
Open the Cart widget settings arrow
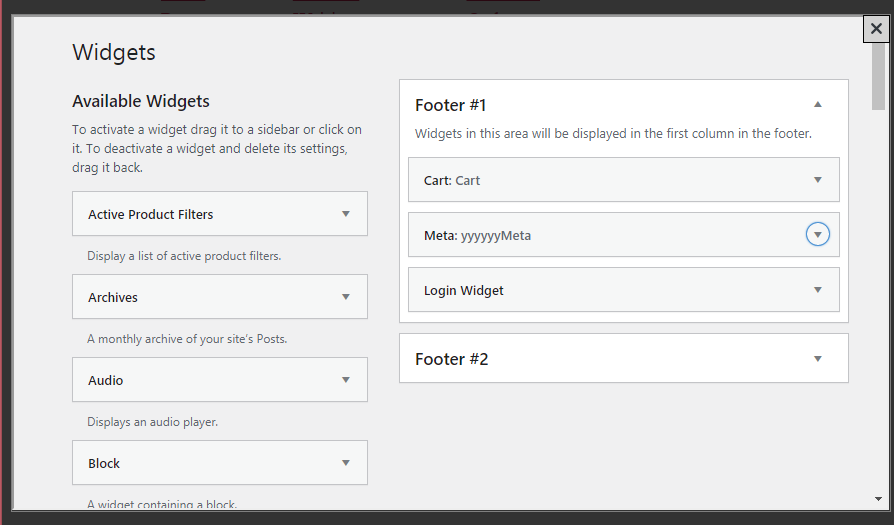pyautogui.click(x=817, y=180)
